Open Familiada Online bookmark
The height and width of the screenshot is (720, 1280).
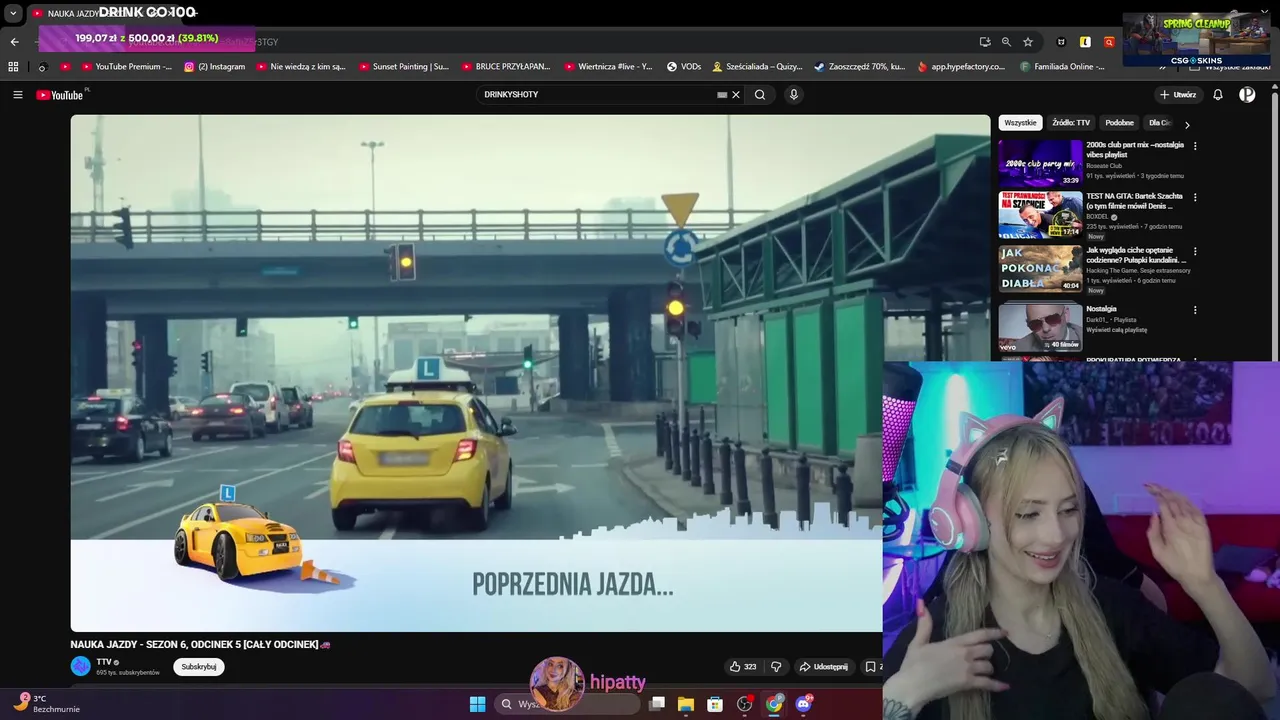1062,67
